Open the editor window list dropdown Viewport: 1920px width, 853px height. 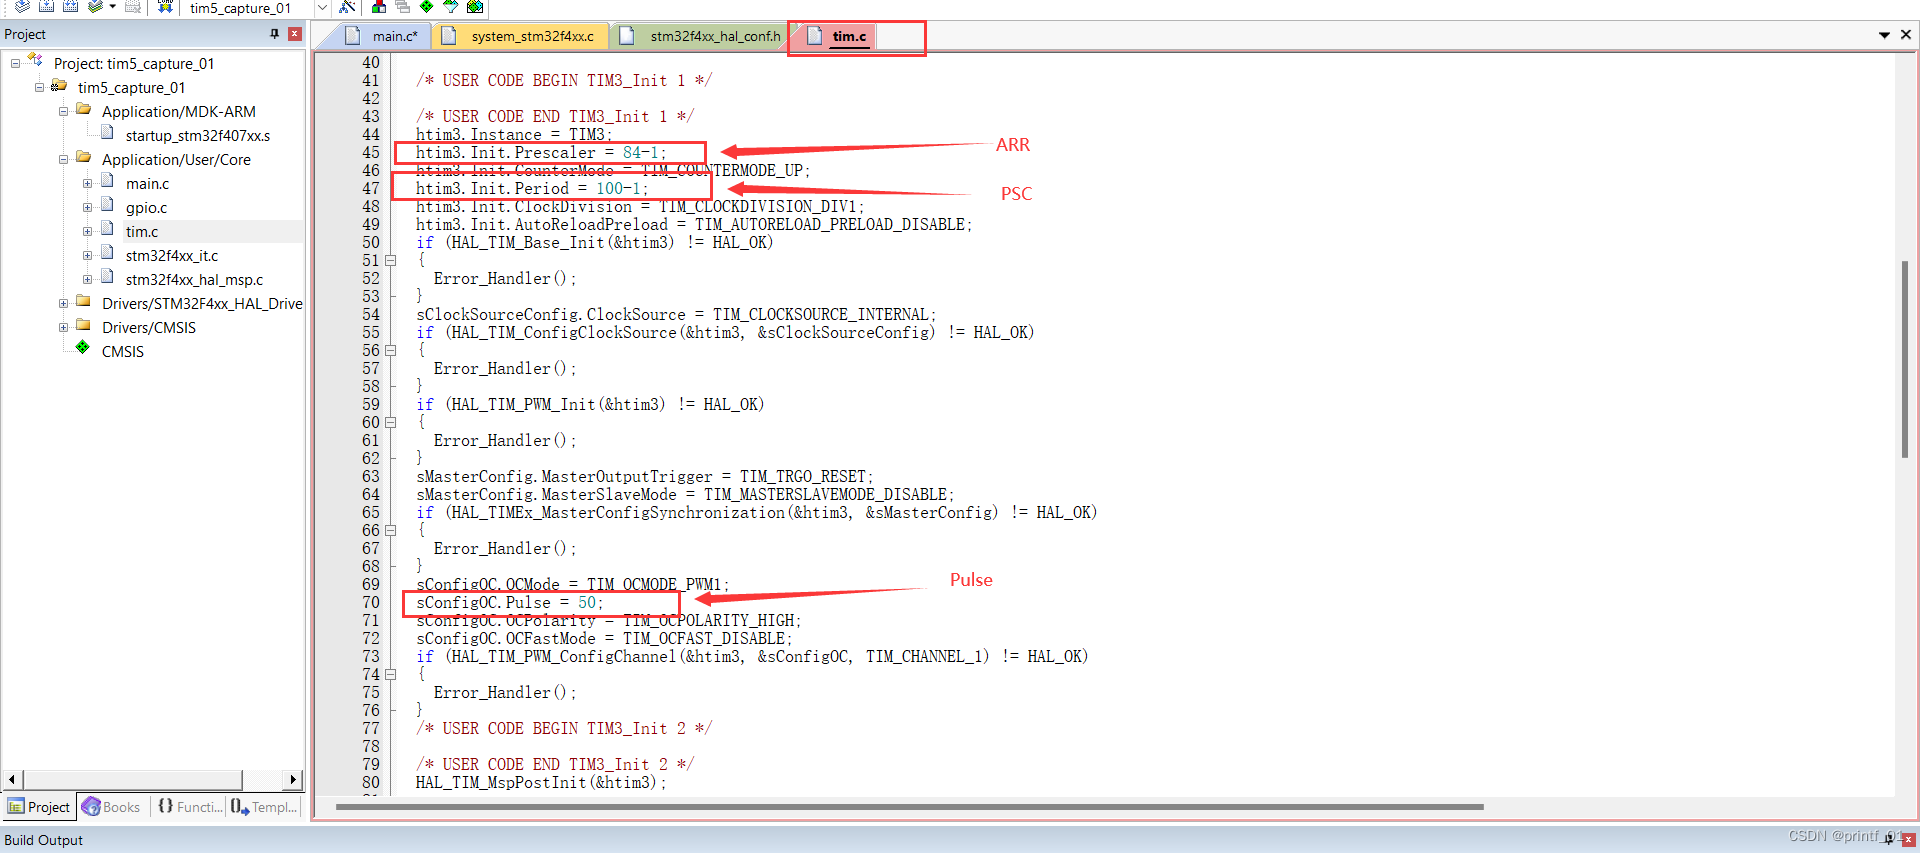(1885, 35)
